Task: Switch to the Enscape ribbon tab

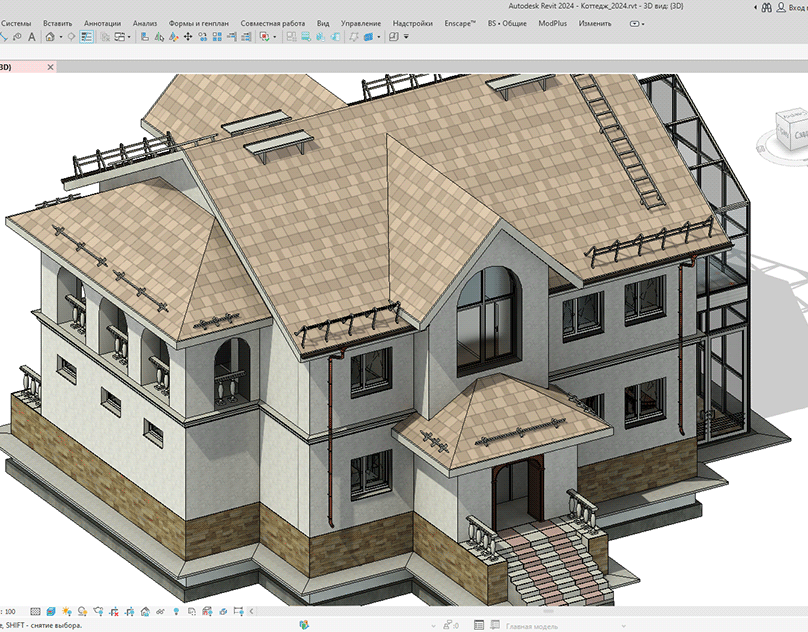Action: [x=460, y=22]
